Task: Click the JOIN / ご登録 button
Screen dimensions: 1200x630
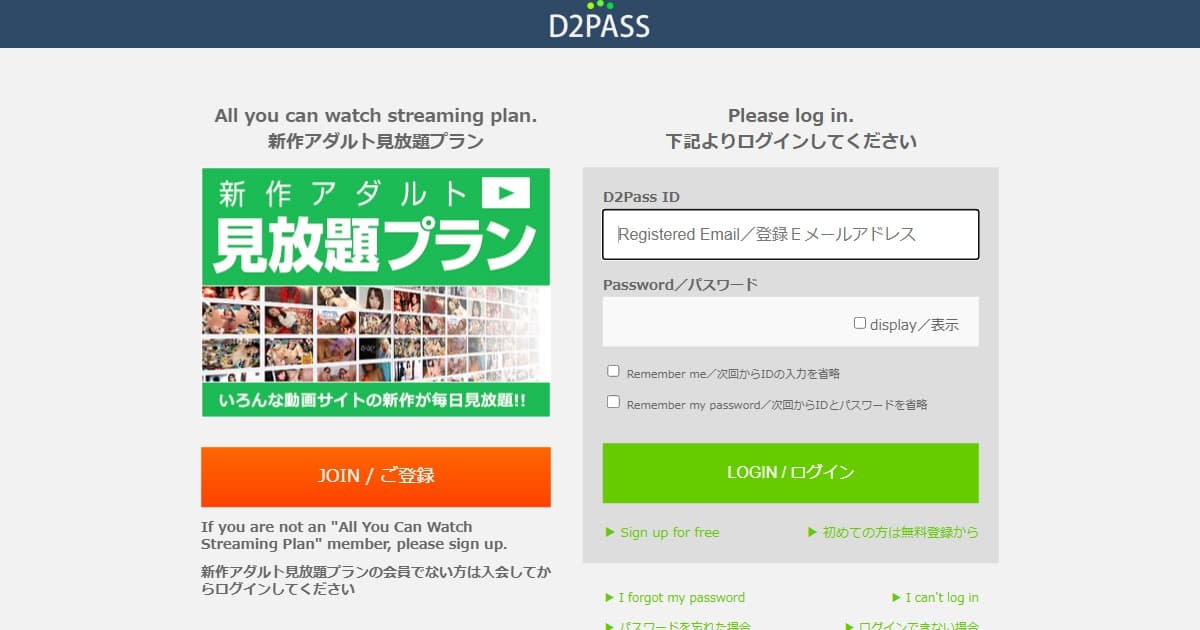Action: (376, 476)
